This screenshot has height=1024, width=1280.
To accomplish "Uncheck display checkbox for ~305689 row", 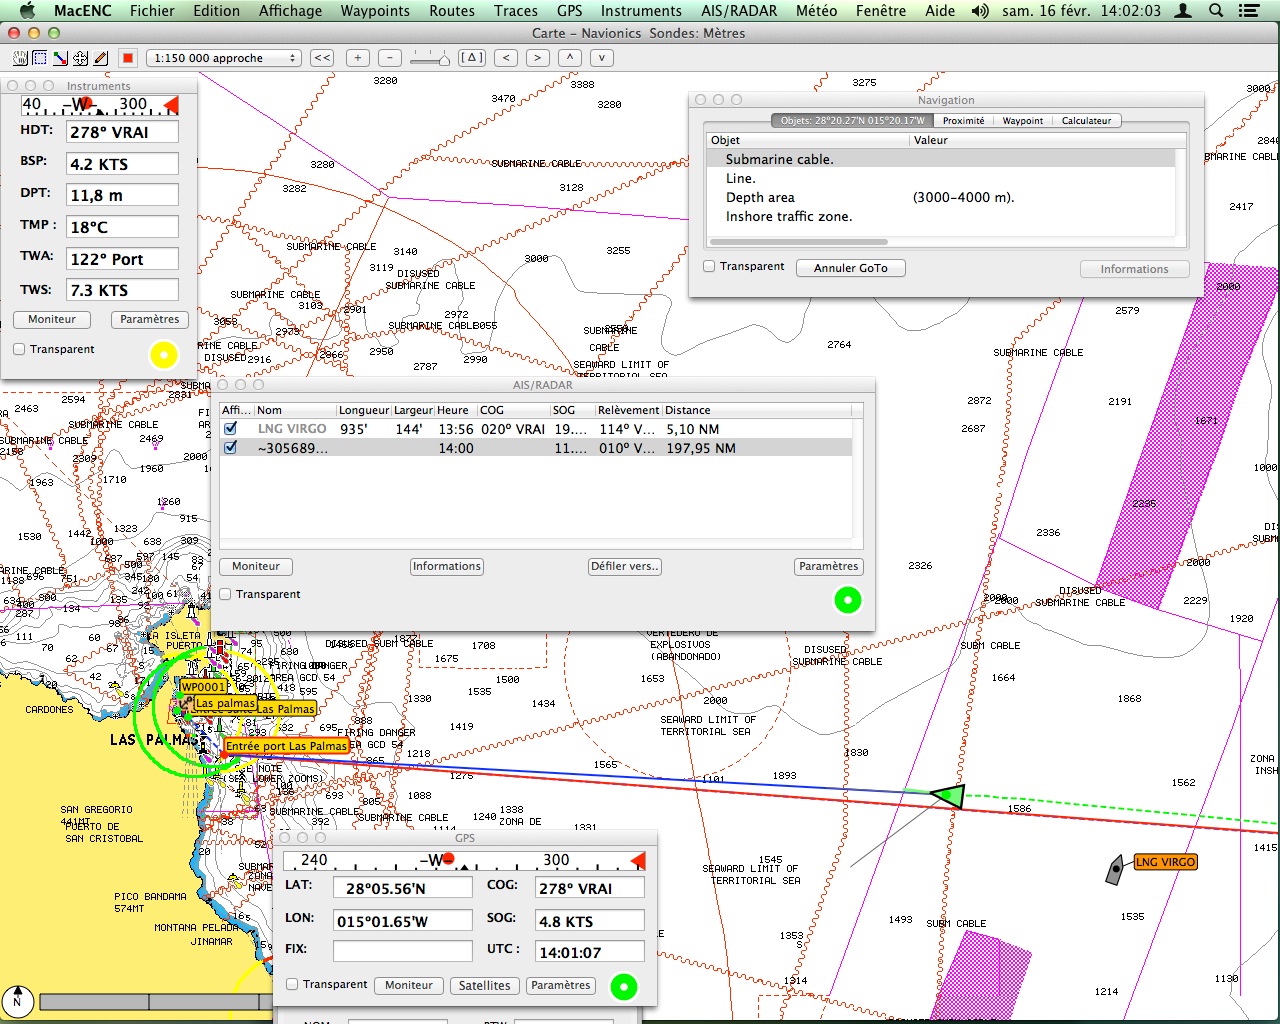I will tap(231, 447).
